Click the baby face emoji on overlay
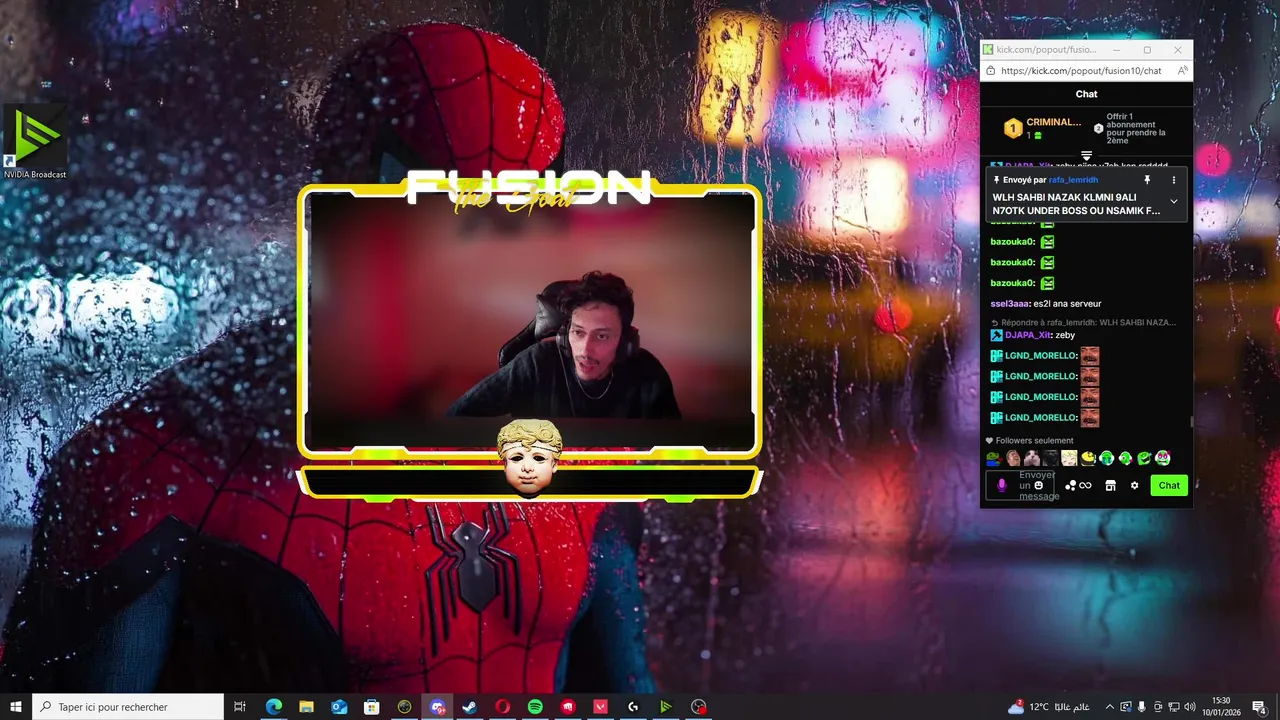The width and height of the screenshot is (1280, 720). point(529,457)
